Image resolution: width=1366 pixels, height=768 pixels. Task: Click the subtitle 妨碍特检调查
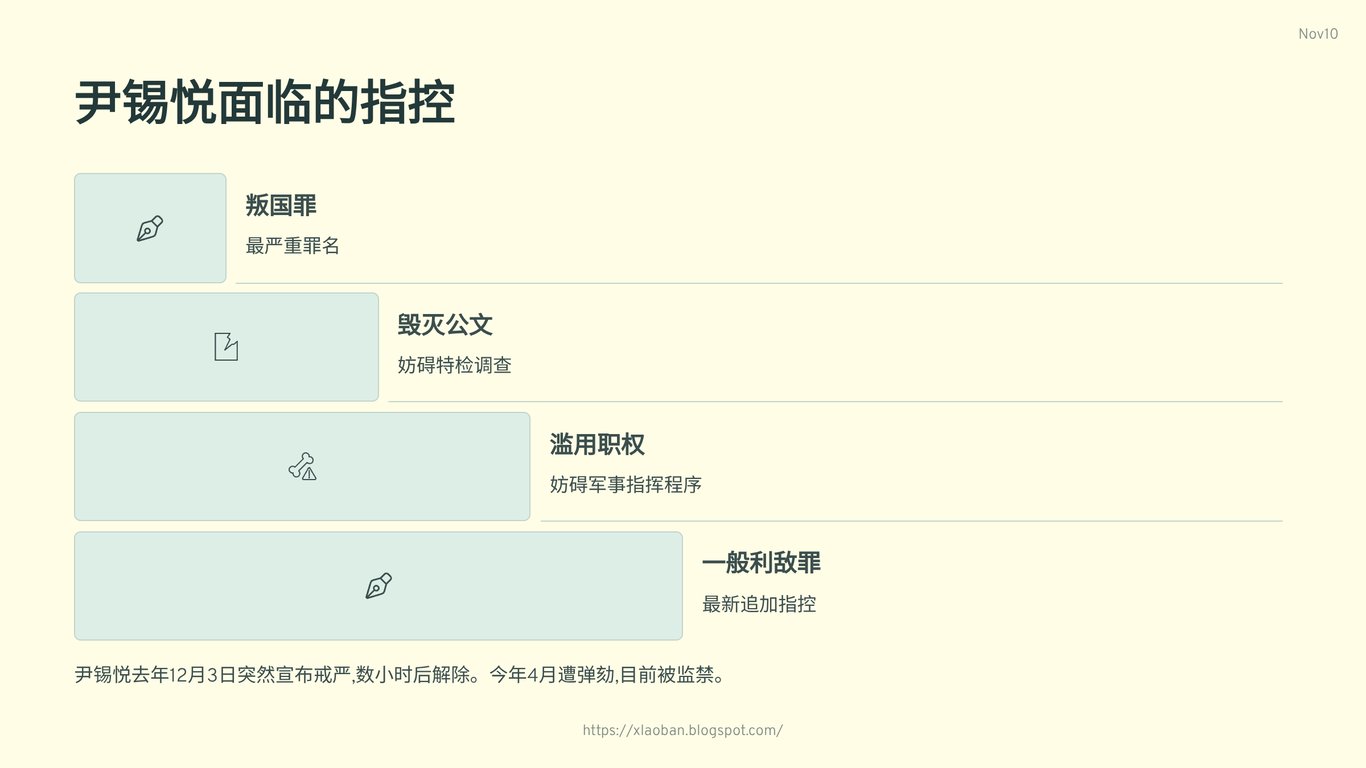455,365
